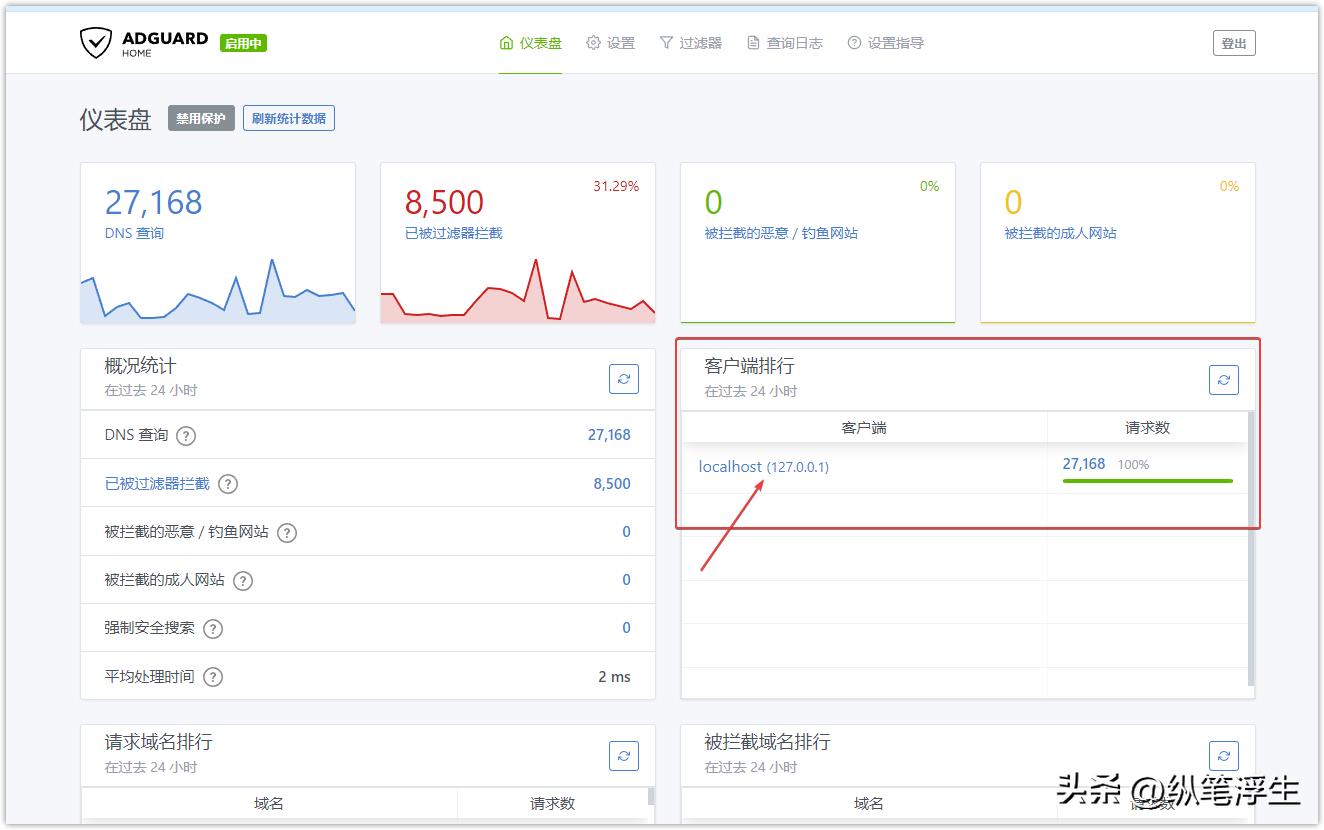Go to the 过滤器 section
The height and width of the screenshot is (830, 1324).
[x=691, y=43]
